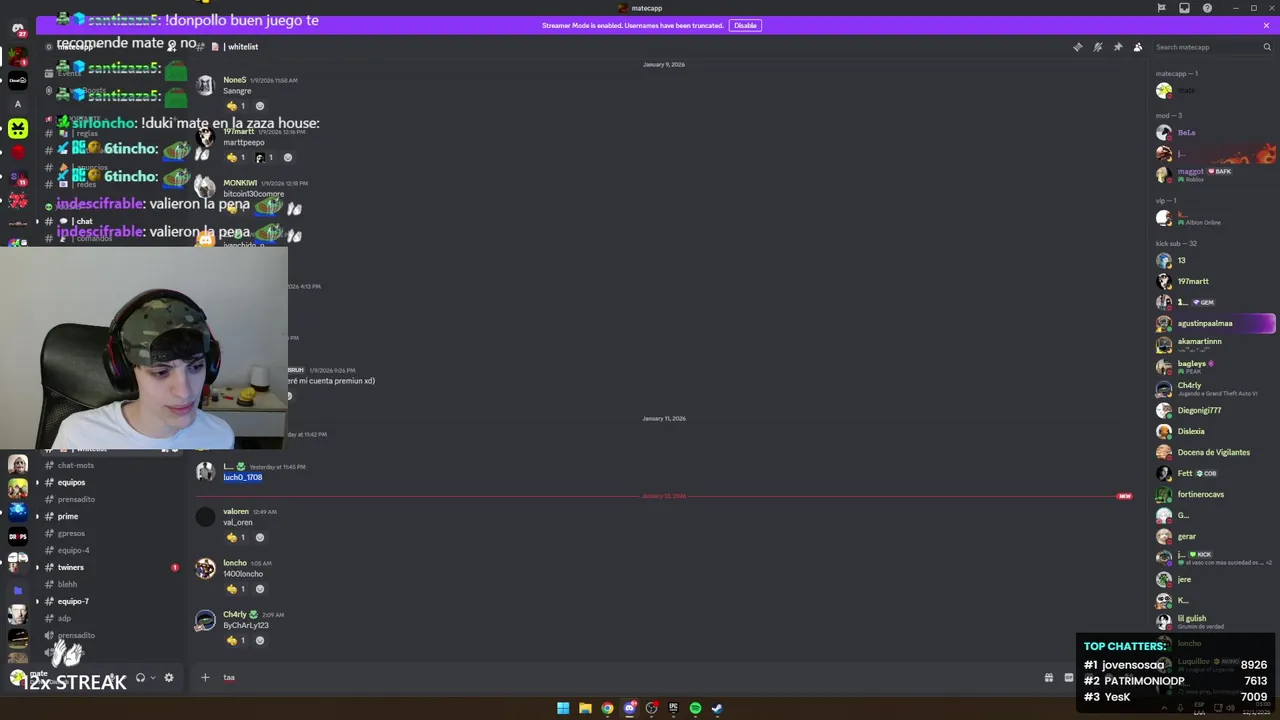This screenshot has width=1280, height=720.
Task: Open Threads icon in channel header
Action: click(x=1078, y=47)
